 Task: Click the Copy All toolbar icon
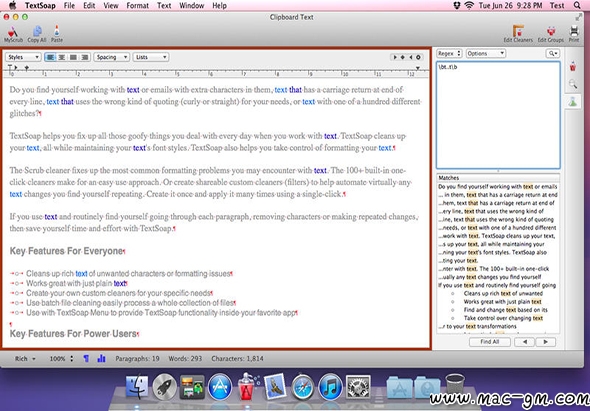(37, 34)
